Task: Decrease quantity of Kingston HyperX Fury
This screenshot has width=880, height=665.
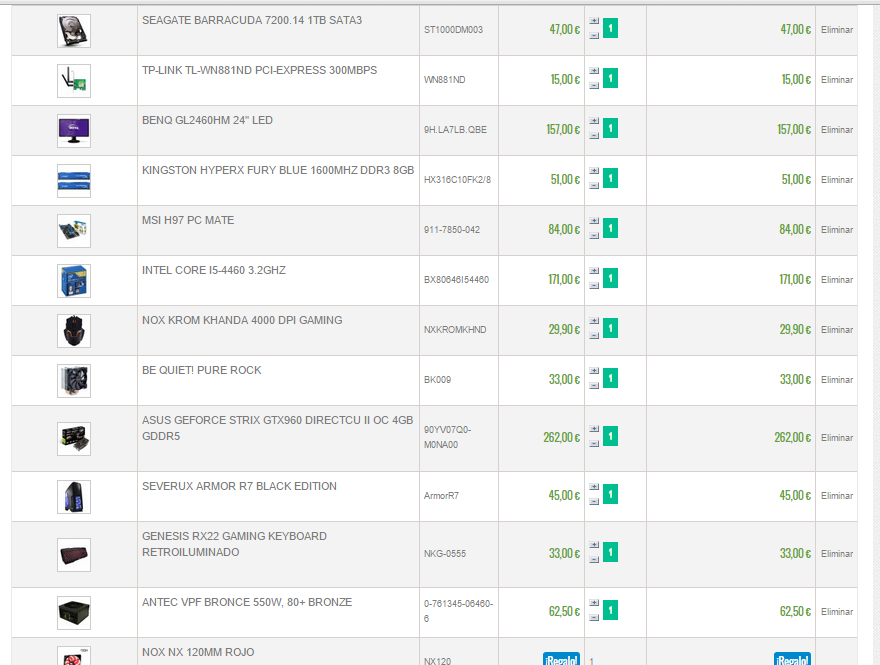Action: pyautogui.click(x=594, y=186)
